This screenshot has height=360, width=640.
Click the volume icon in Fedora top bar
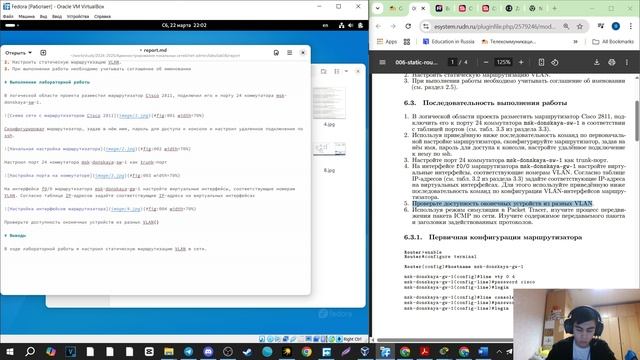tap(351, 25)
